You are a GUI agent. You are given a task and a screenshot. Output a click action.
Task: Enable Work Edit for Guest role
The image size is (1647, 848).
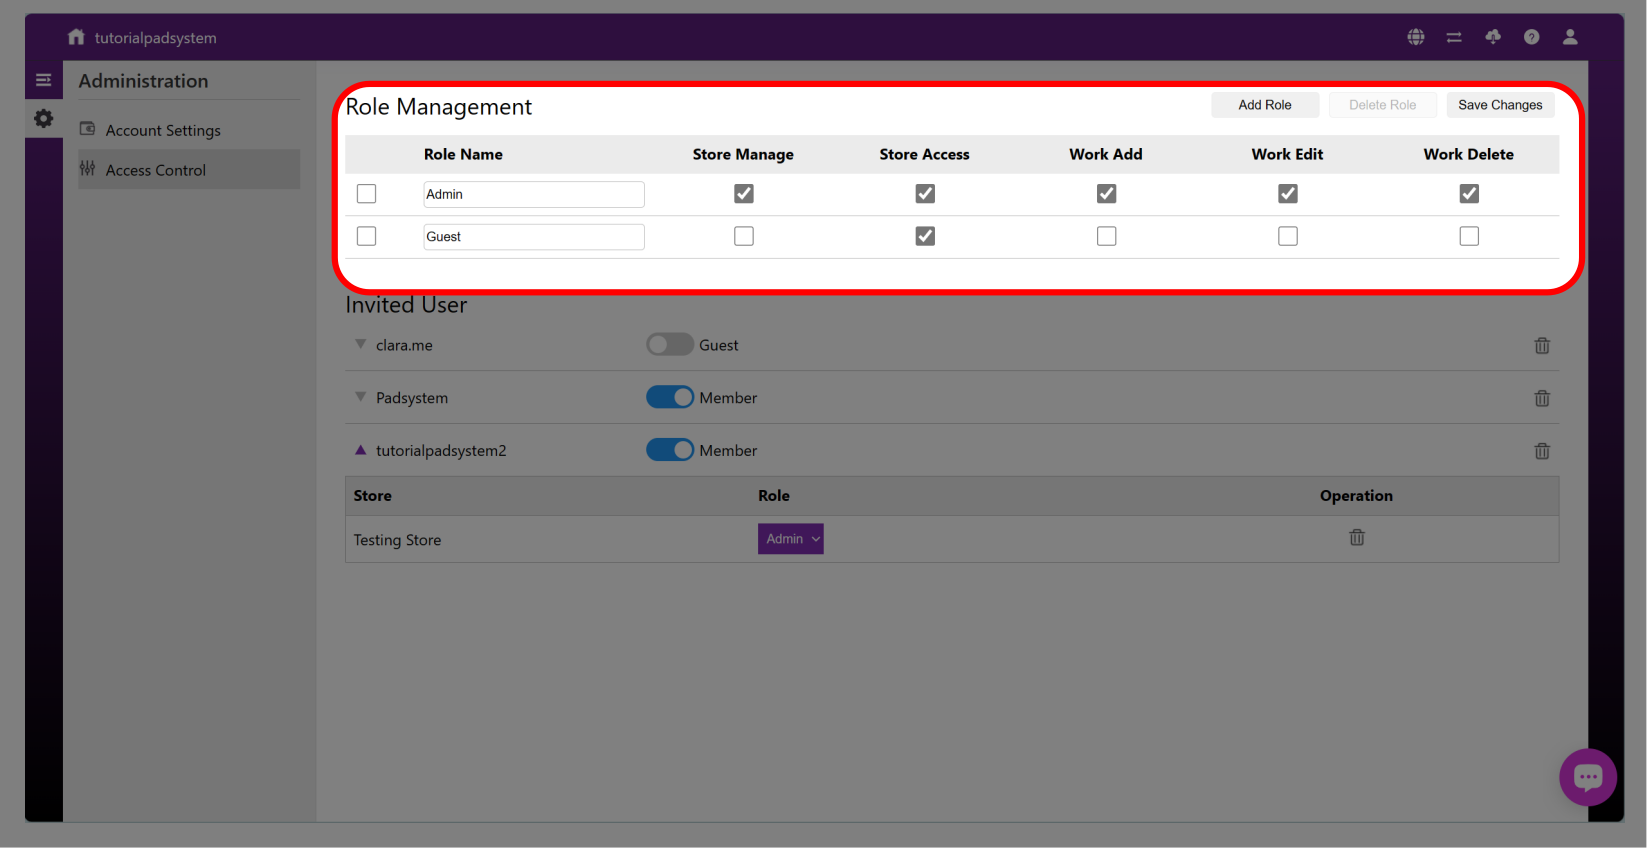(x=1288, y=236)
